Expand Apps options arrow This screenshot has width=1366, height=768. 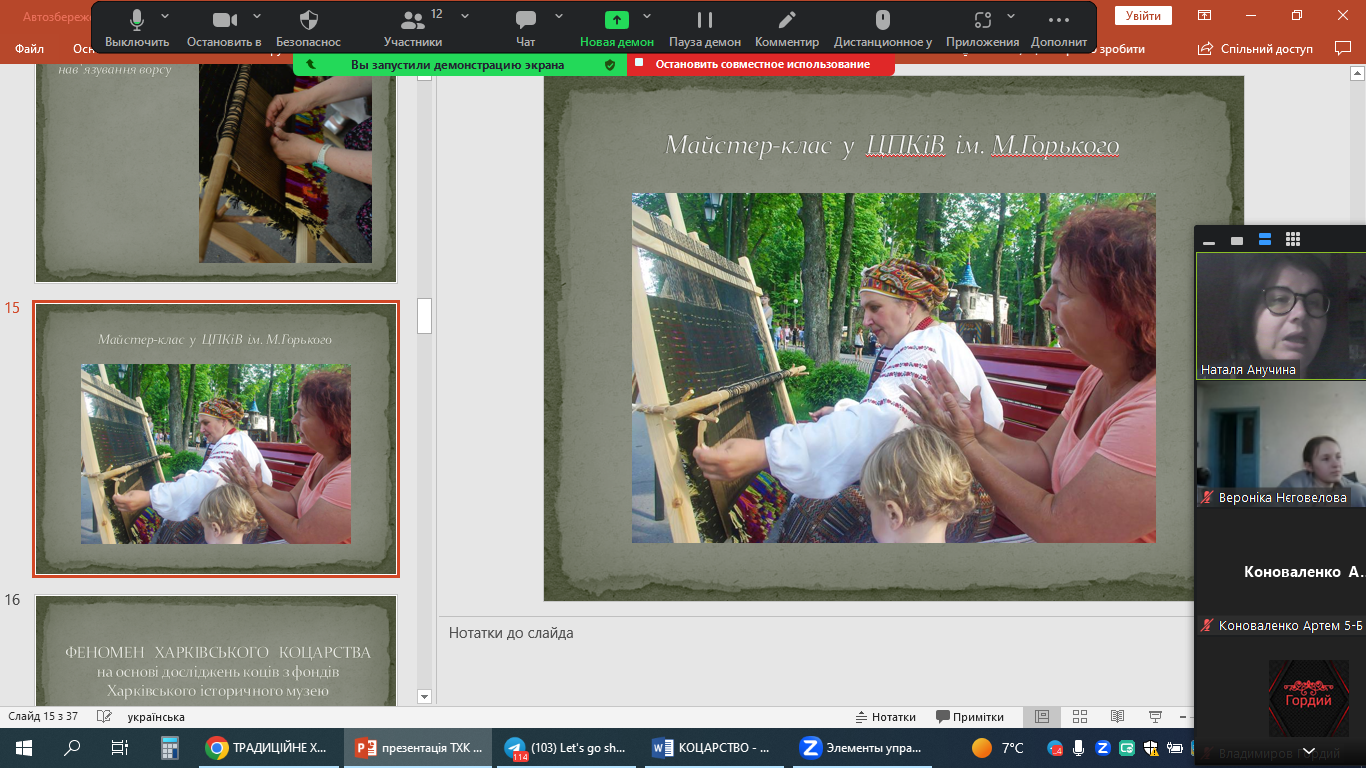1013,16
